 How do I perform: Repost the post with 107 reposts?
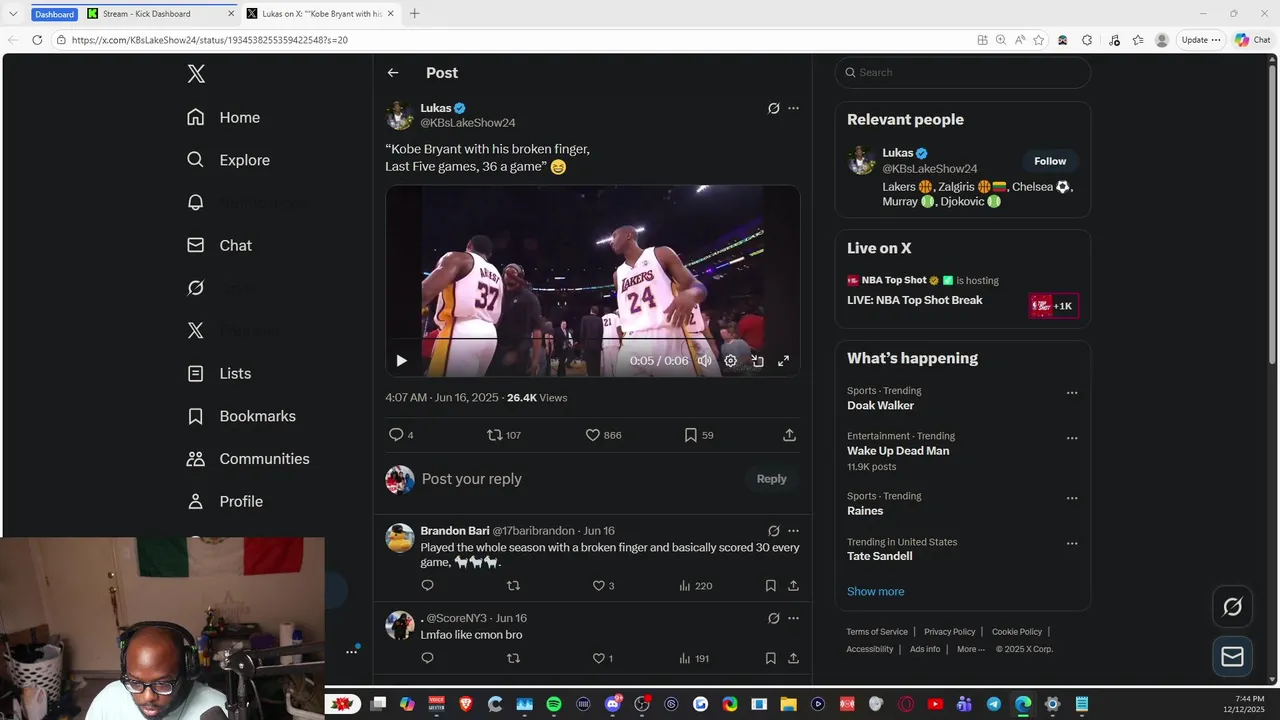(x=503, y=435)
